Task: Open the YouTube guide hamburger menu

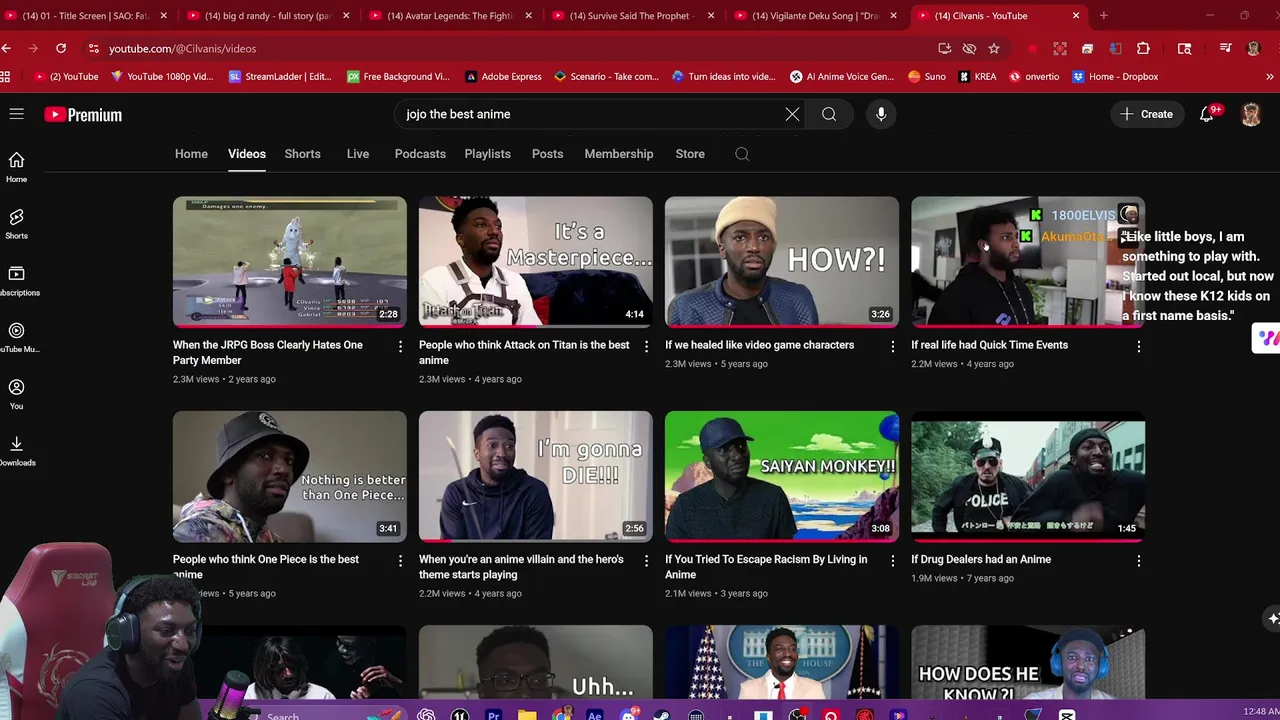Action: pyautogui.click(x=16, y=114)
